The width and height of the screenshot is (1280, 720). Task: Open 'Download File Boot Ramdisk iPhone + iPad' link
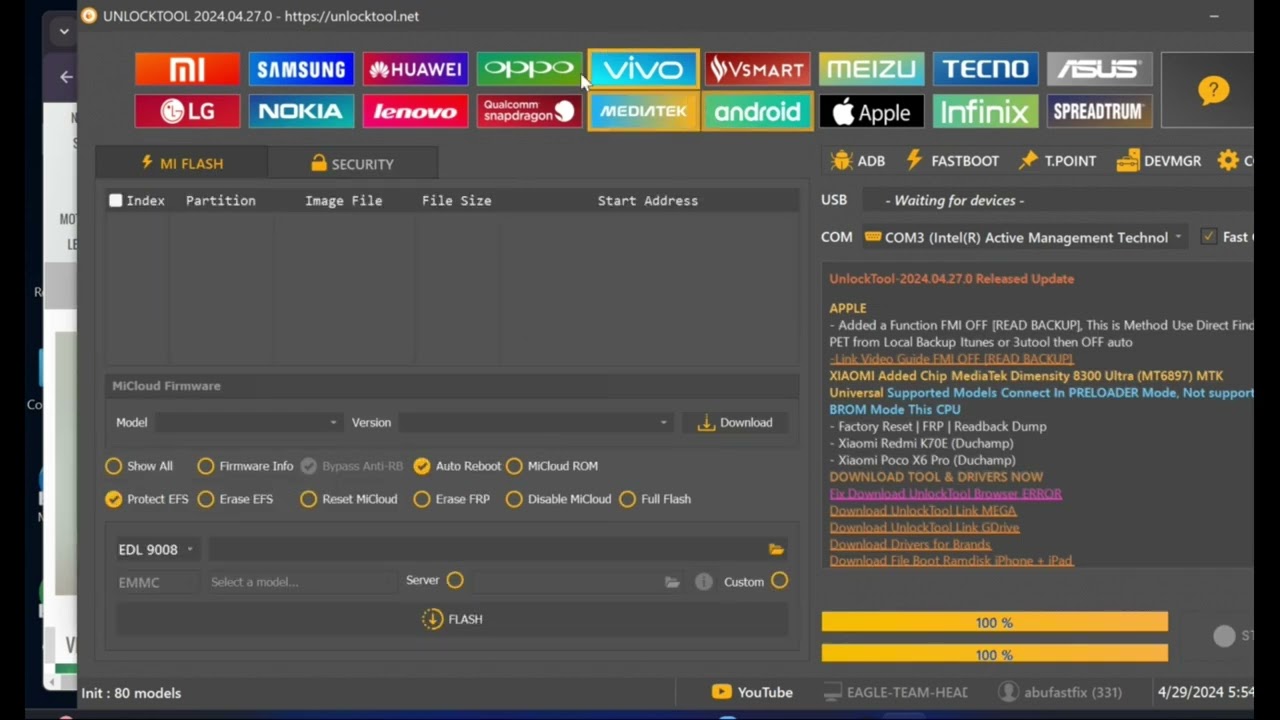tap(951, 561)
